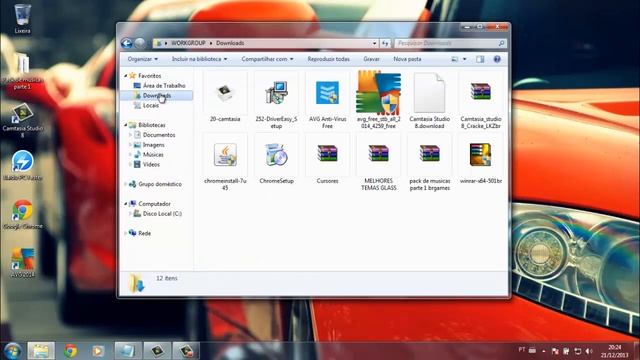Open the Compartilhar com dropdown

pos(267,59)
